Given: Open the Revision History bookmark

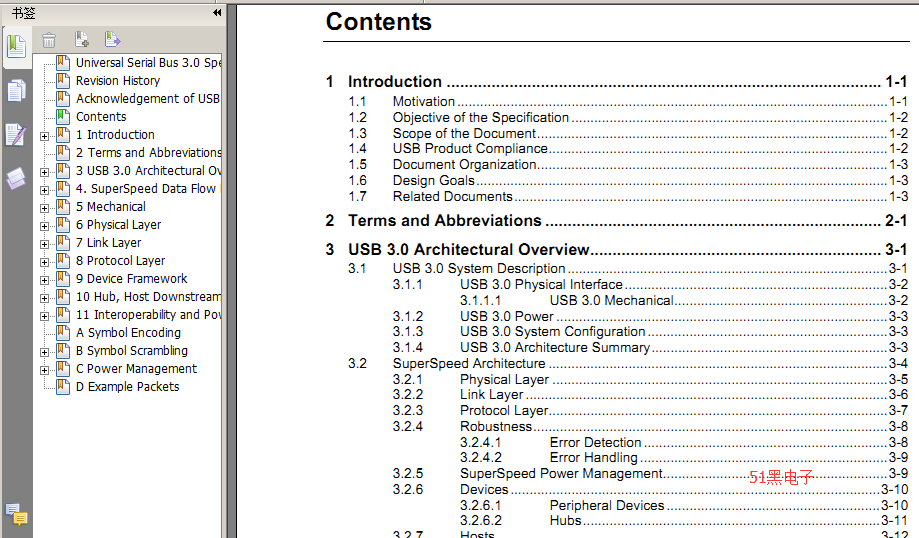Looking at the screenshot, I should pyautogui.click(x=118, y=81).
